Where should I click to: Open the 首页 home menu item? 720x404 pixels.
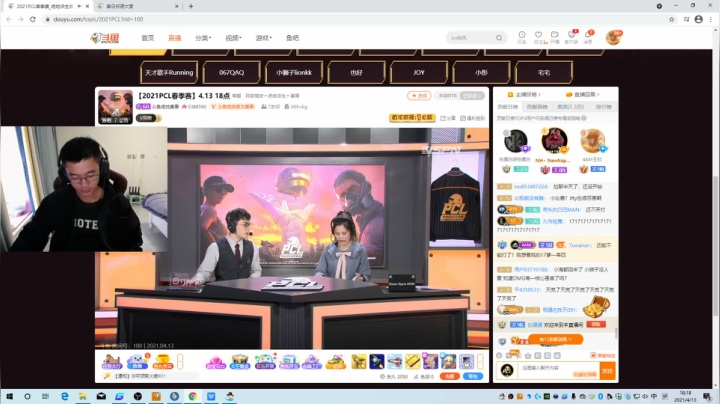coord(147,38)
